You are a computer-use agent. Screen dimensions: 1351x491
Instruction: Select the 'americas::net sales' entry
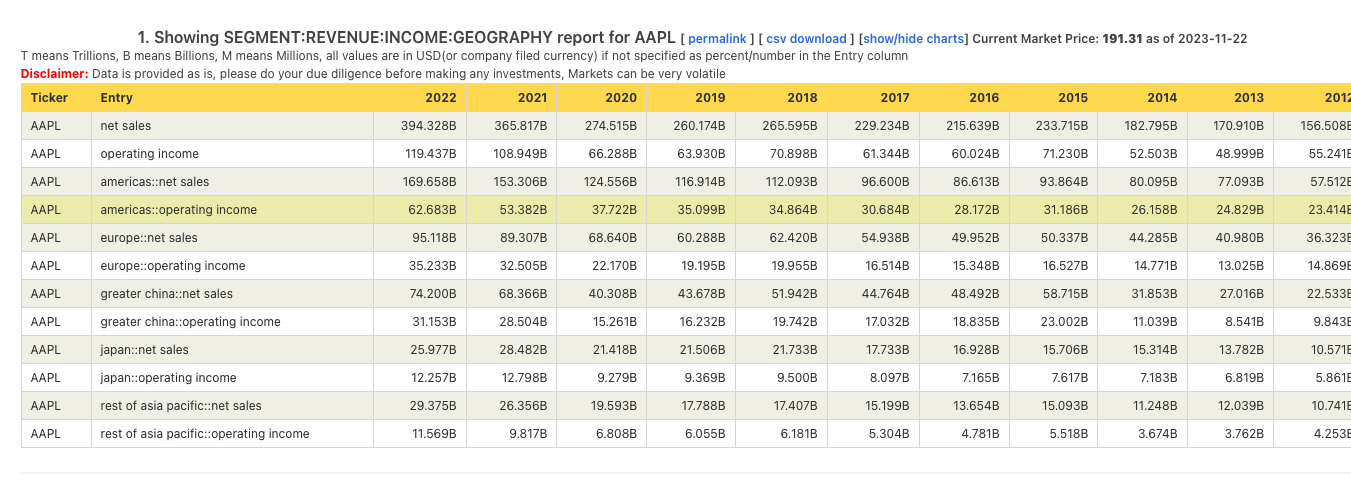[x=232, y=182]
